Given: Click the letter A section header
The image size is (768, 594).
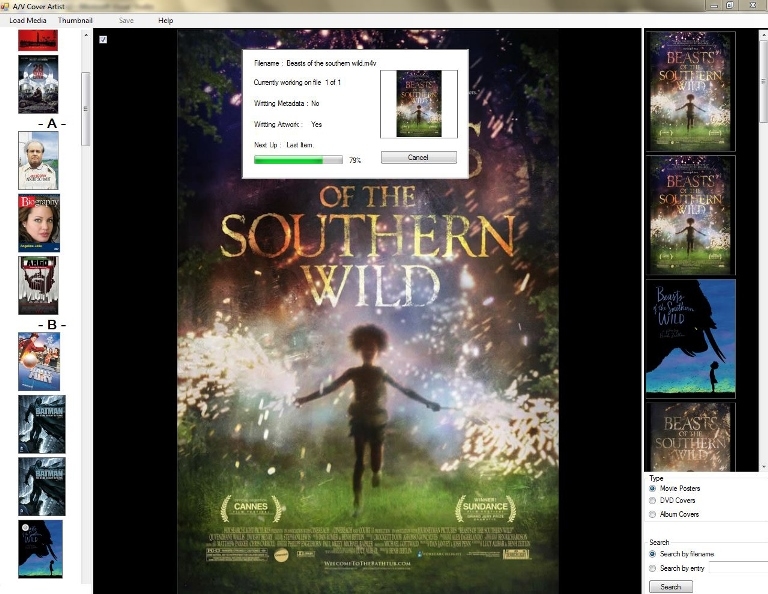Looking at the screenshot, I should [51, 123].
